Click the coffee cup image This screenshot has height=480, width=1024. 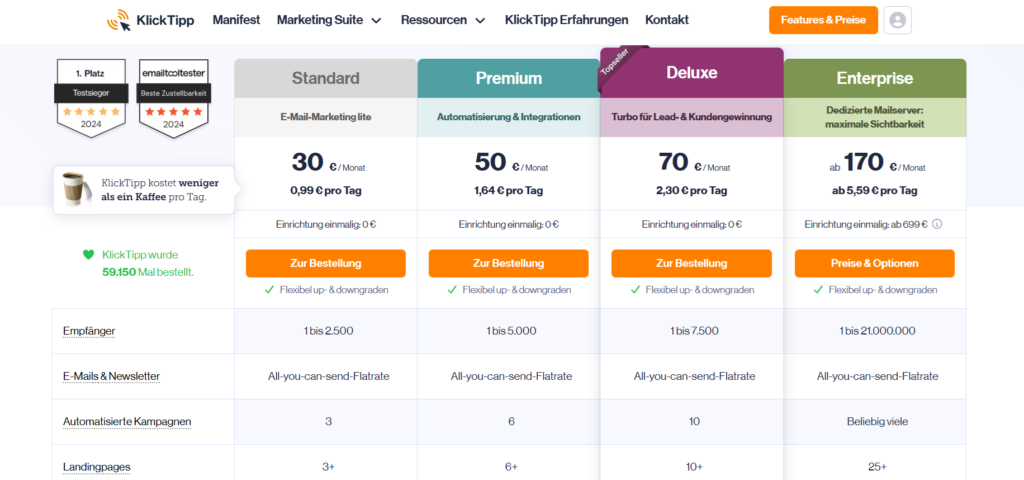[x=75, y=188]
